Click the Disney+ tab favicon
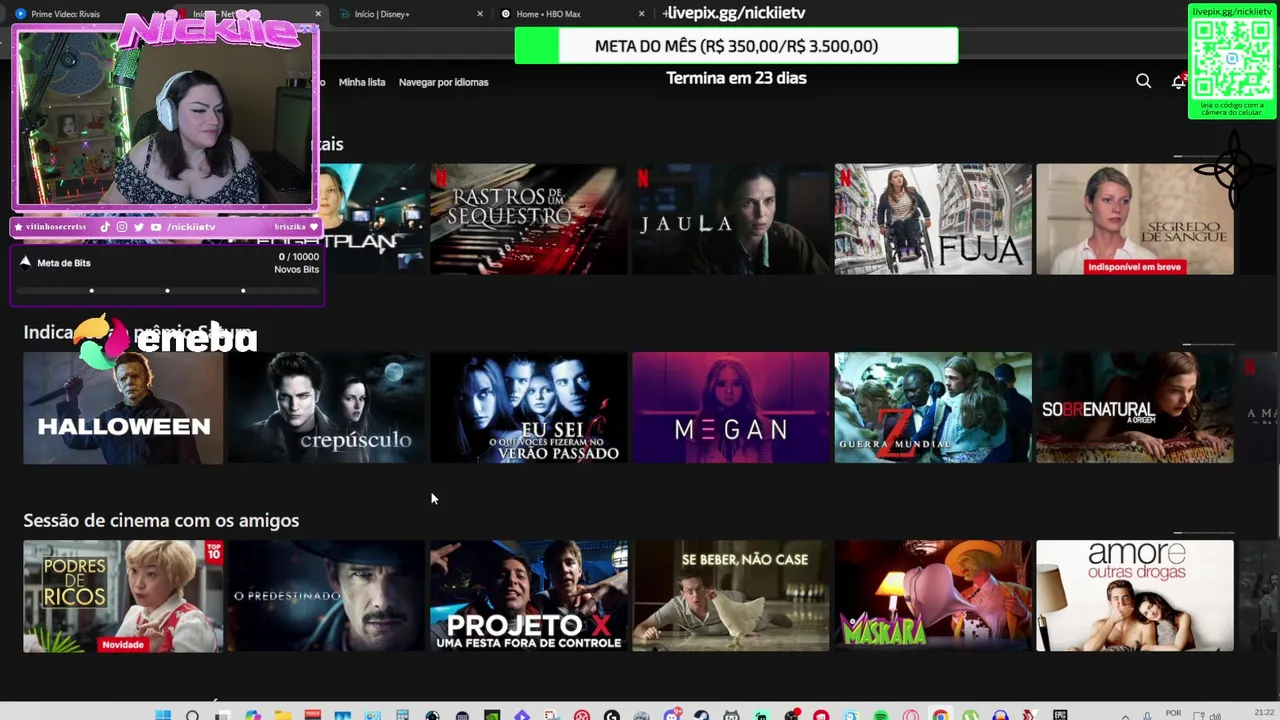Viewport: 1280px width, 720px height. point(344,14)
